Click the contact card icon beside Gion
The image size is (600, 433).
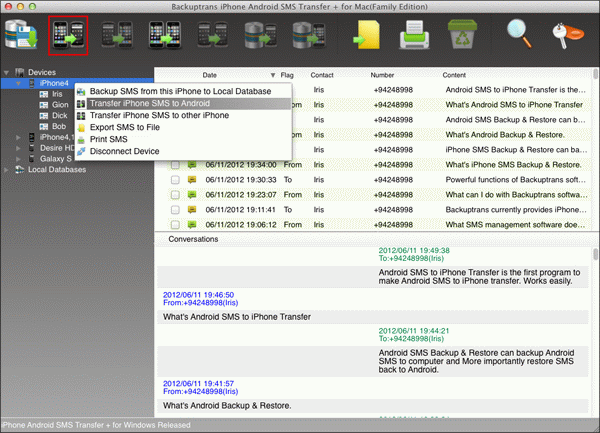tap(44, 105)
